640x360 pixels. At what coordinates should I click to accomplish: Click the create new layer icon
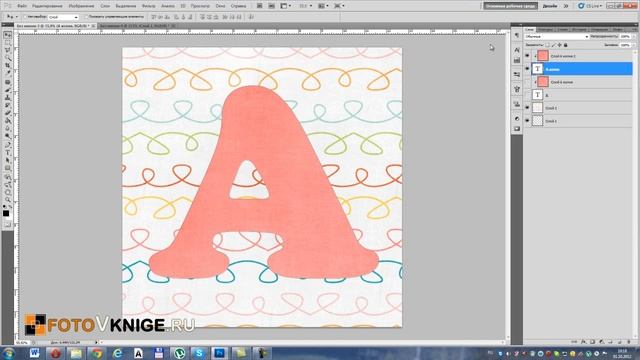coord(620,342)
